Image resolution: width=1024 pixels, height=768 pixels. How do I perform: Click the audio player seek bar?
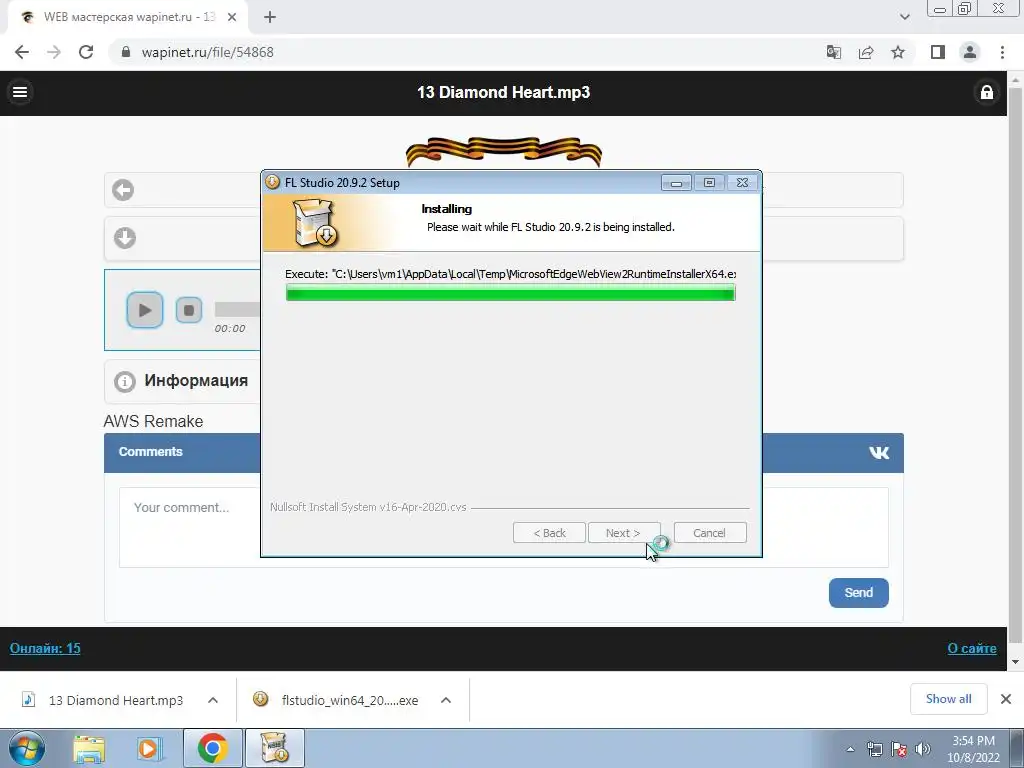(237, 310)
